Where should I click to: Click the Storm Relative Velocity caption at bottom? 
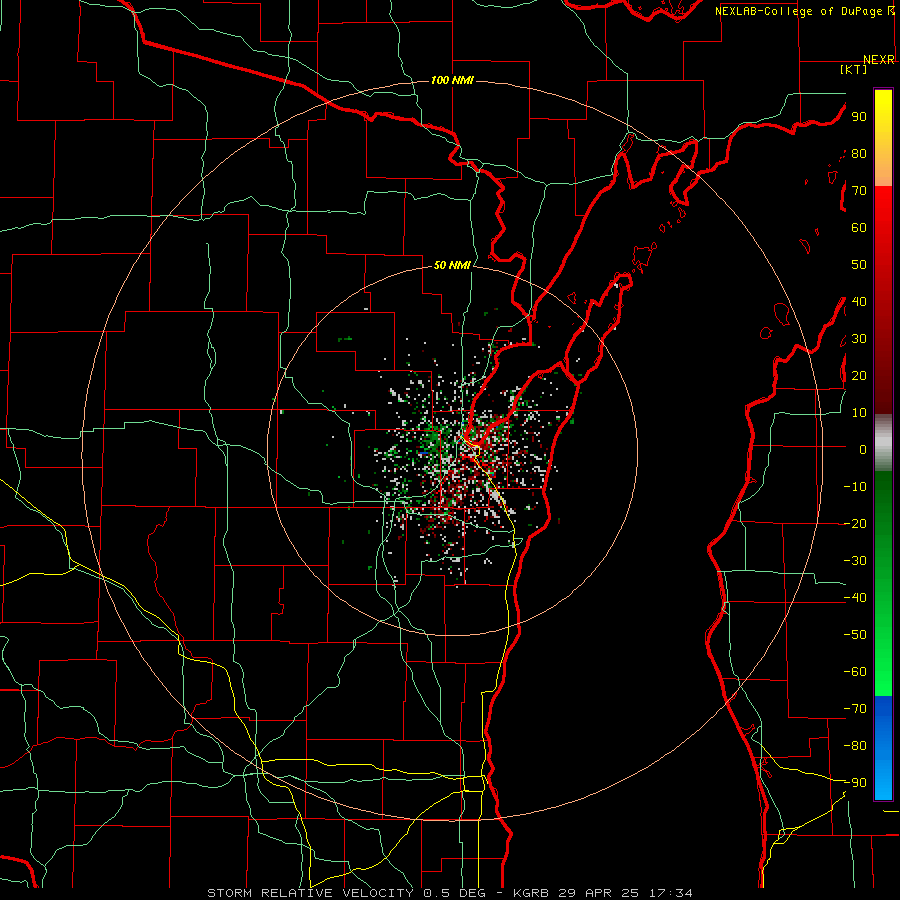(x=450, y=893)
